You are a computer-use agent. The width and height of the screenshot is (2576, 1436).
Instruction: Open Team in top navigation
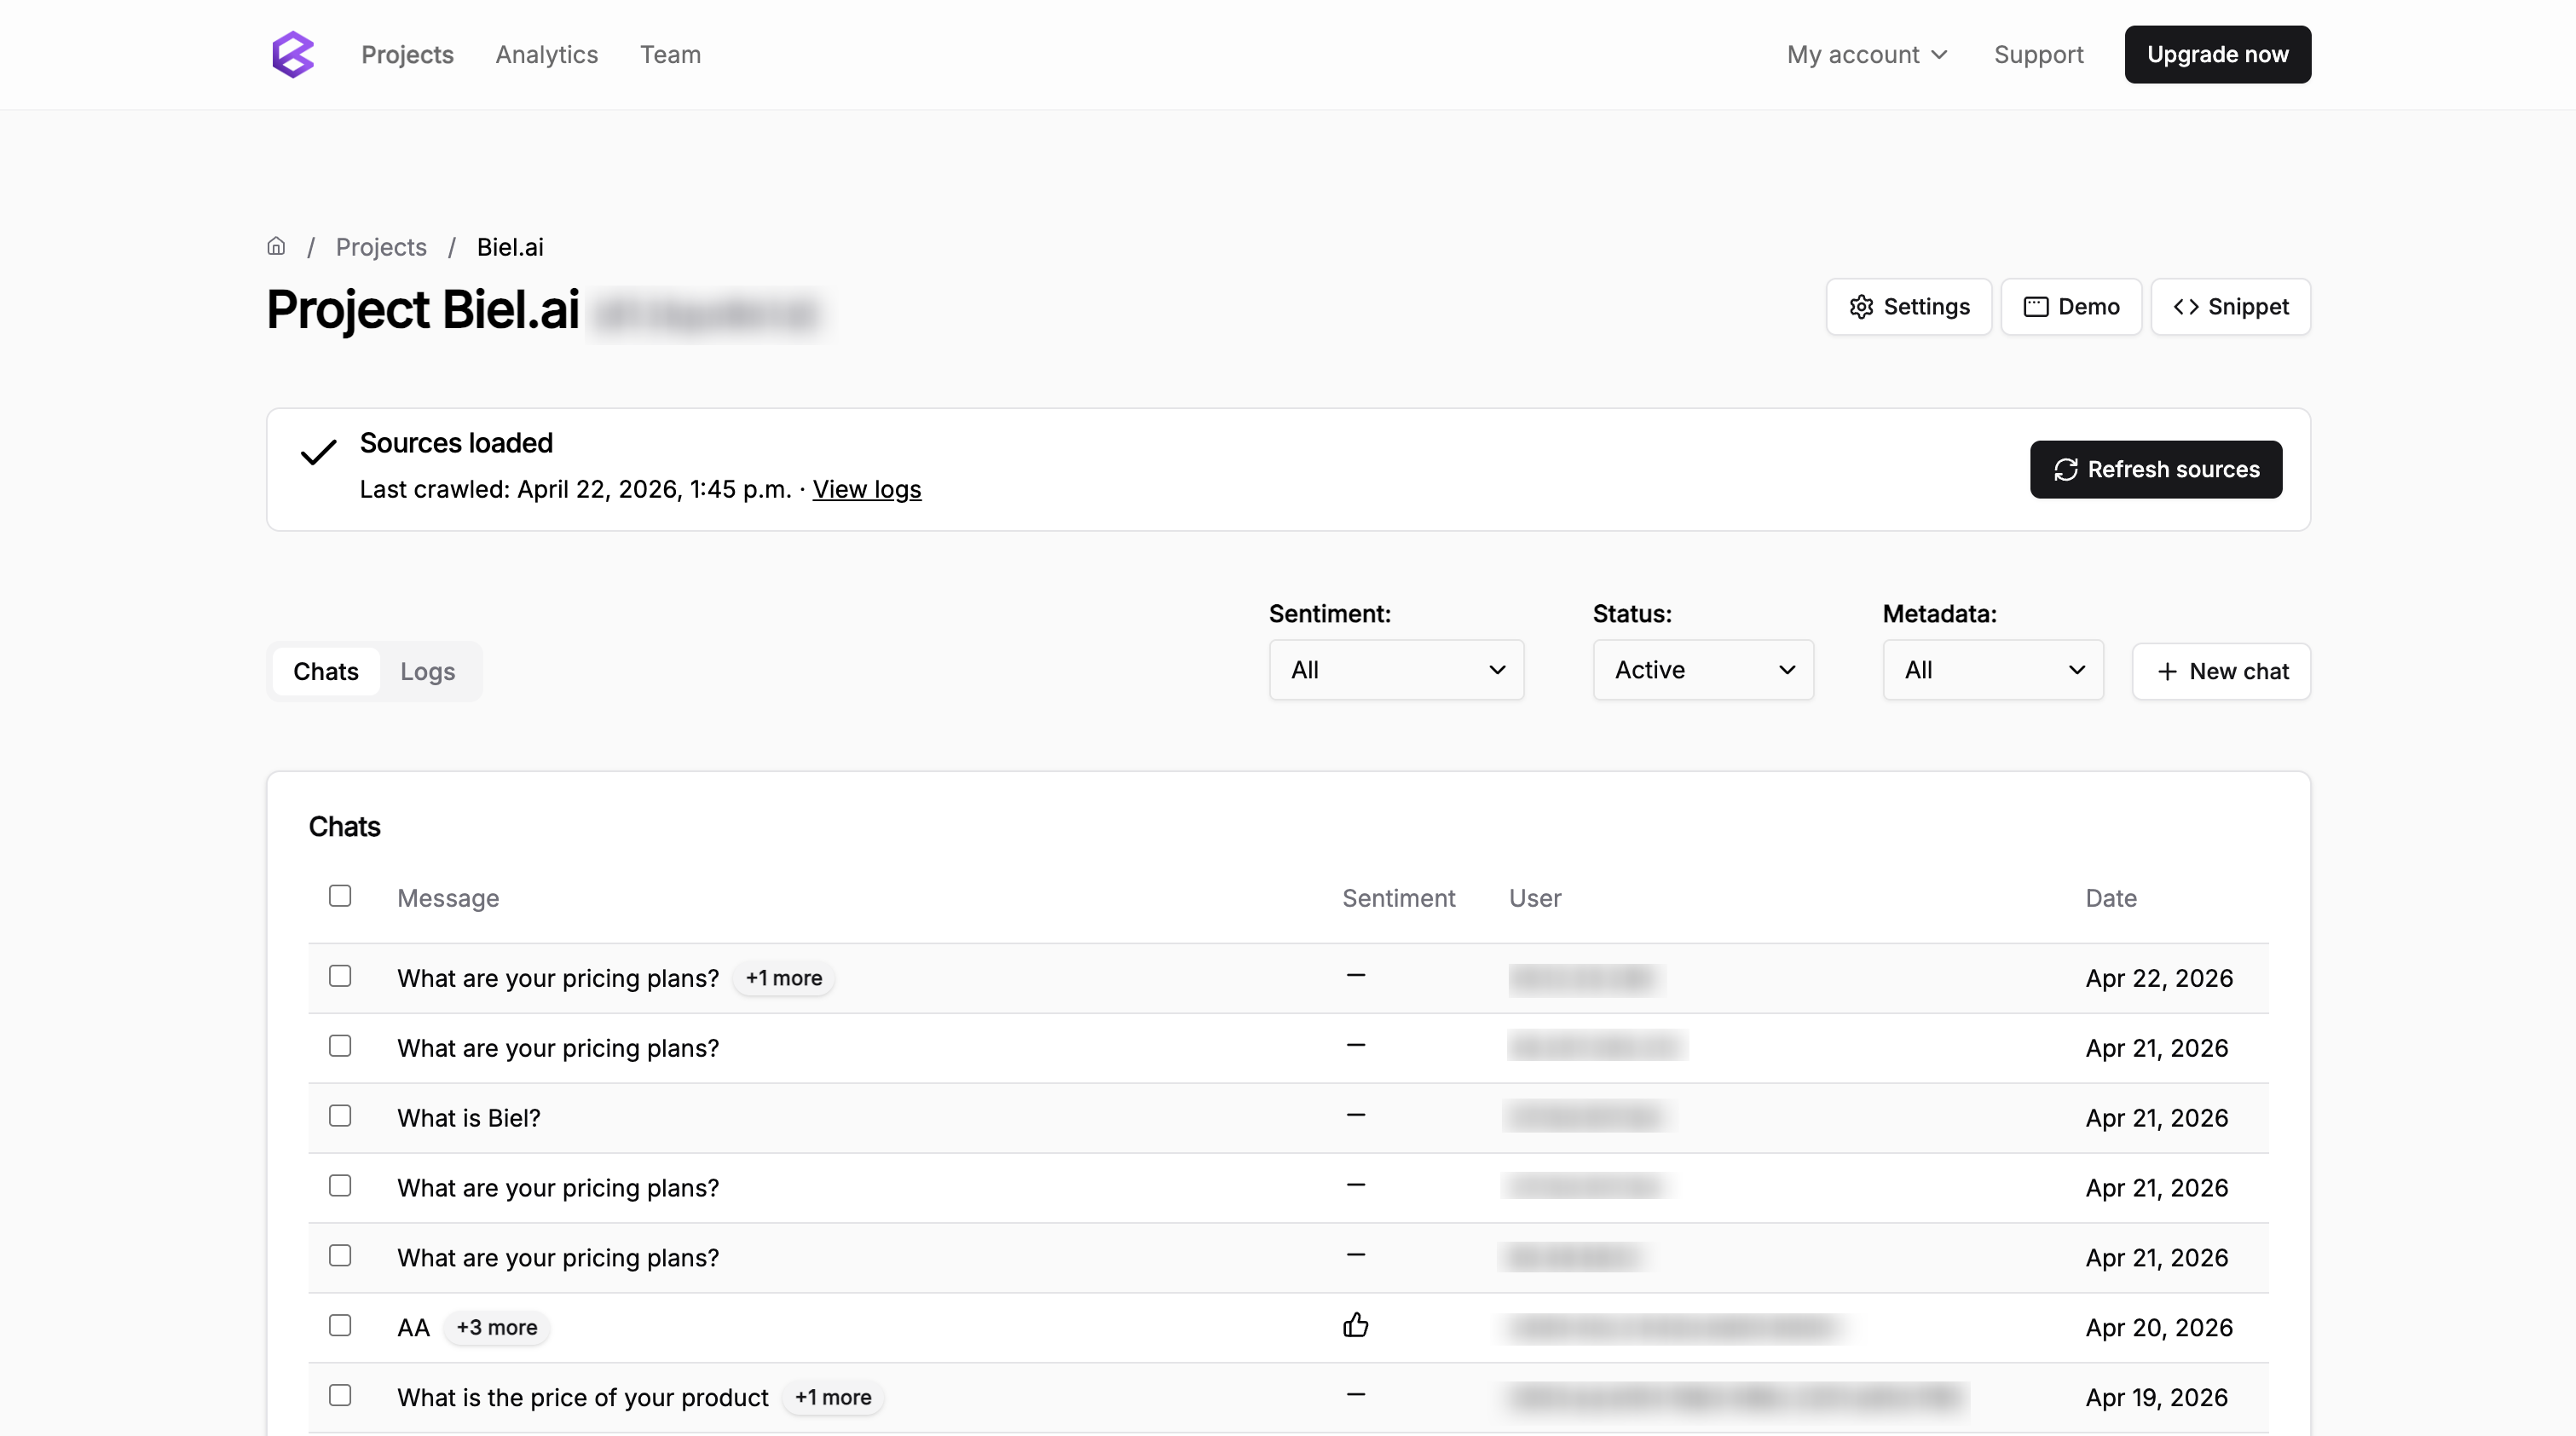pos(670,54)
